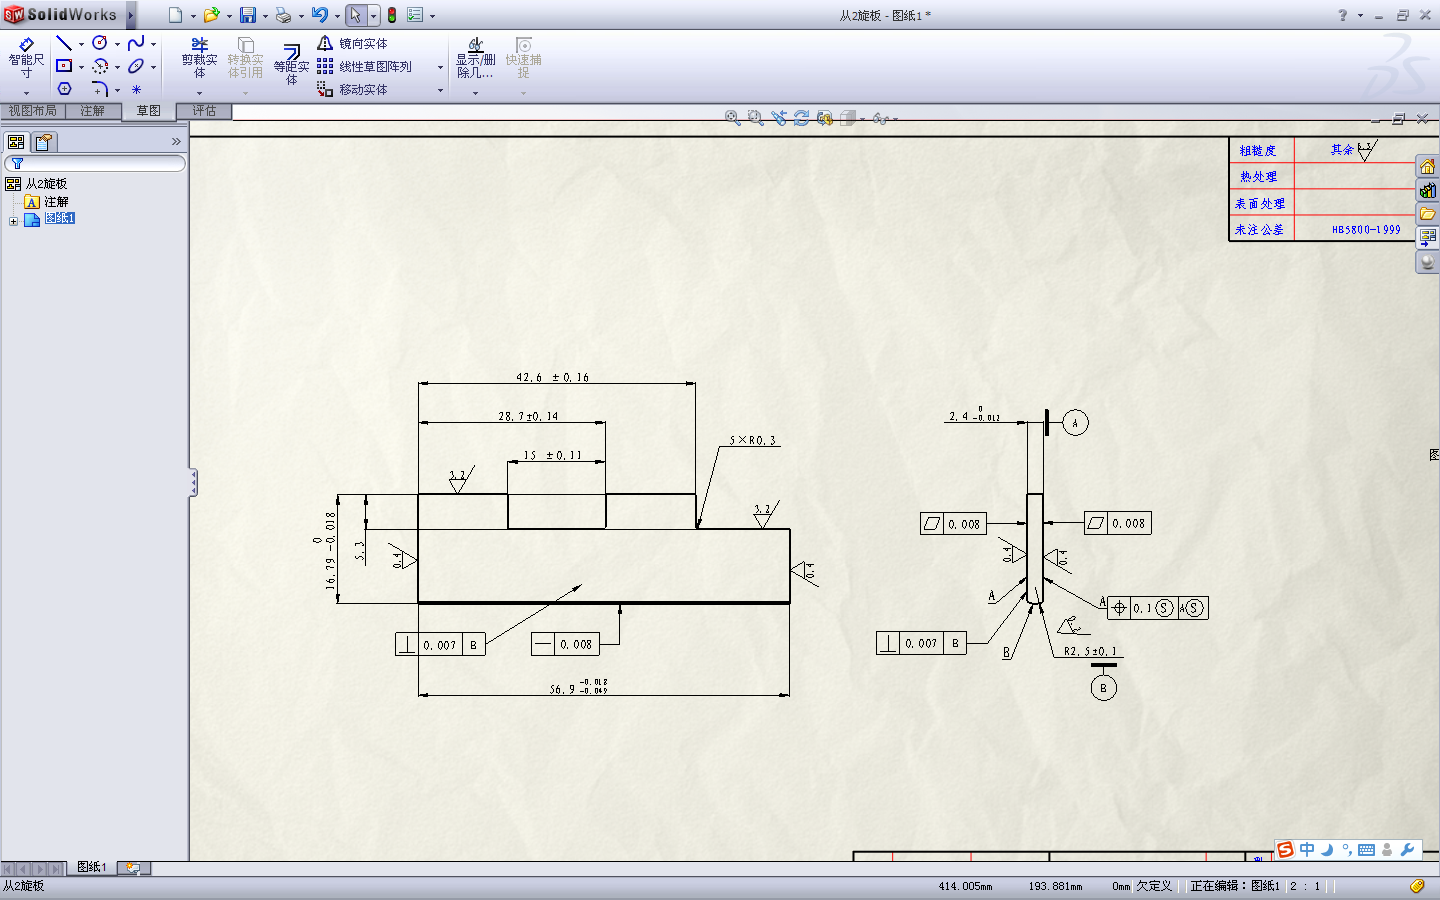Click the Zoom to Fit magnifier icon
This screenshot has width=1440, height=900.
pos(733,118)
